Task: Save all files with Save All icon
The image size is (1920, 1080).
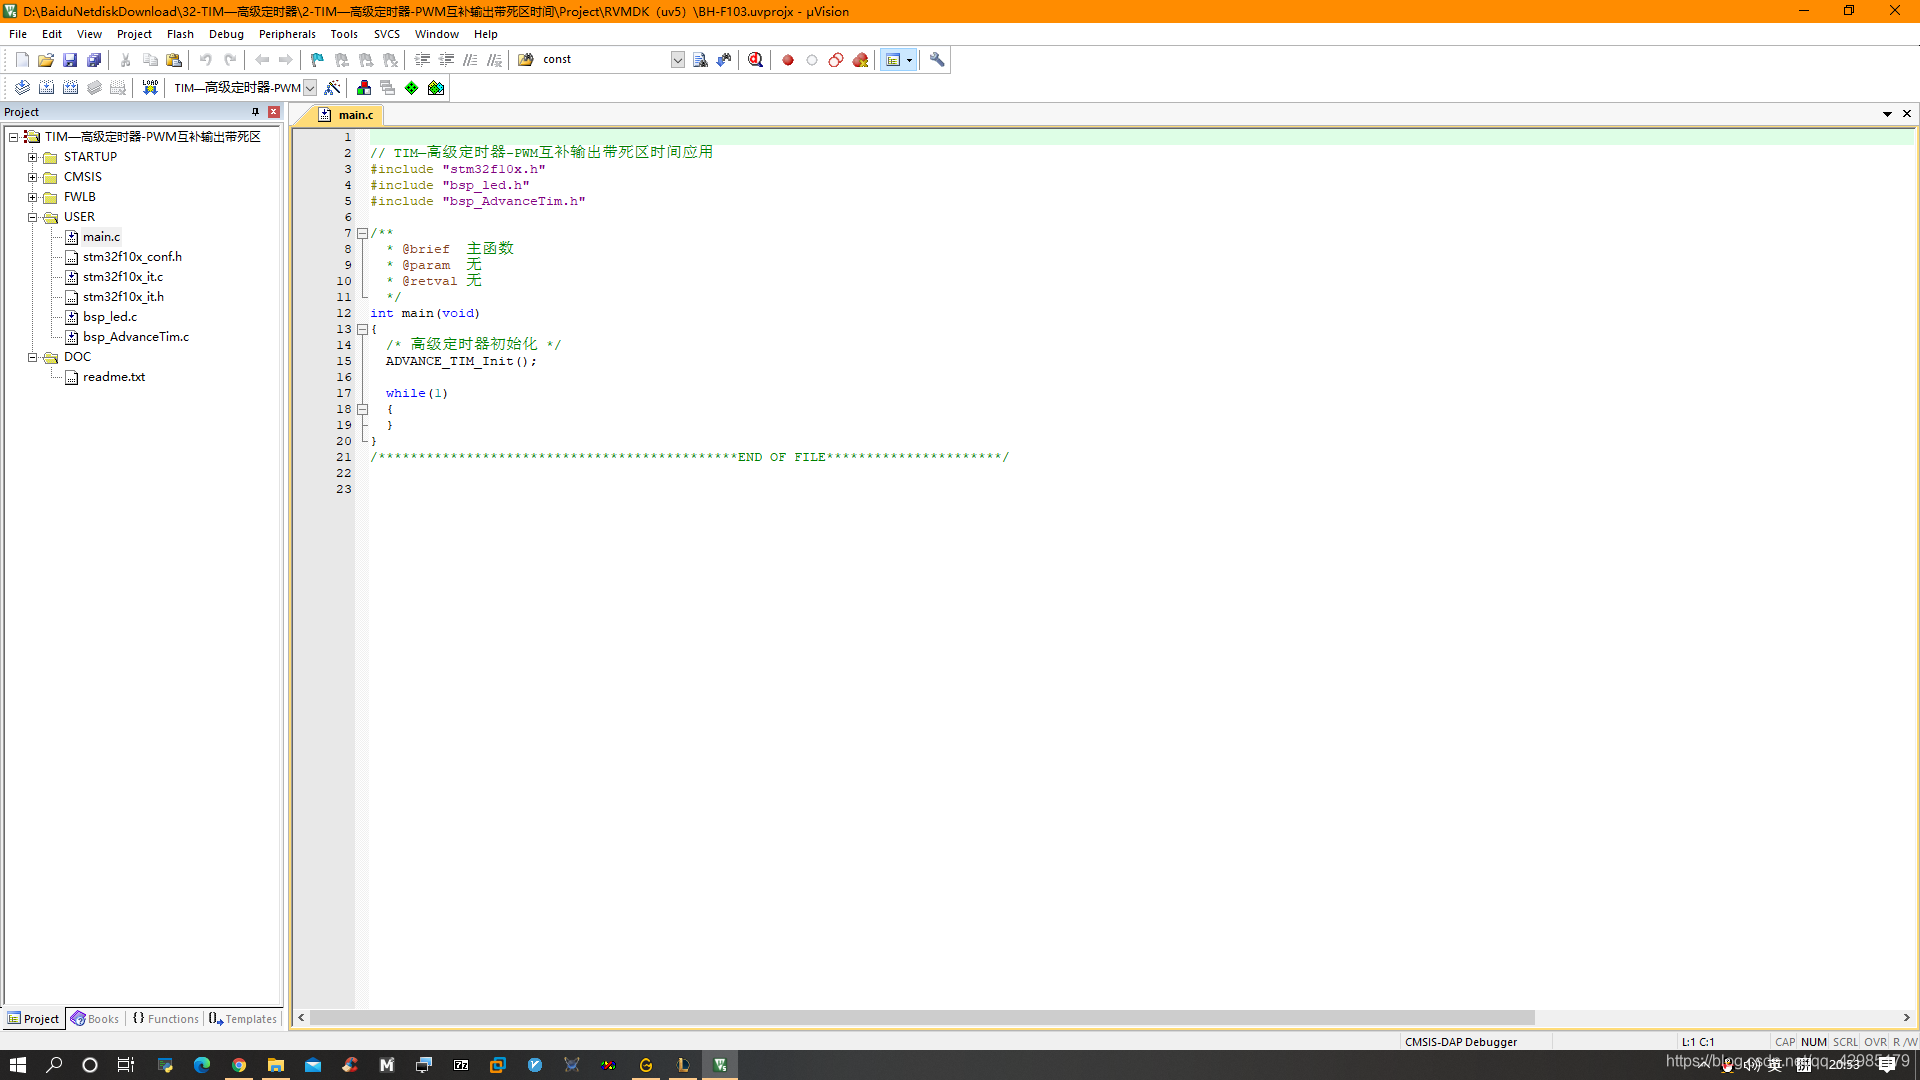Action: [x=94, y=60]
